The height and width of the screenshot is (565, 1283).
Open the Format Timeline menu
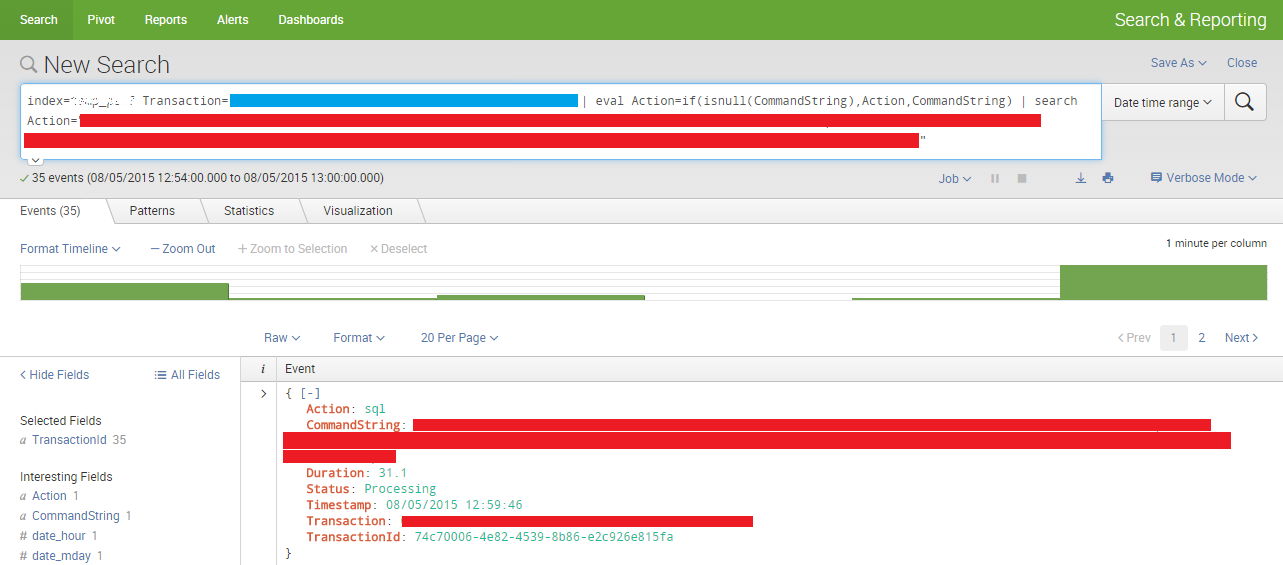point(70,249)
